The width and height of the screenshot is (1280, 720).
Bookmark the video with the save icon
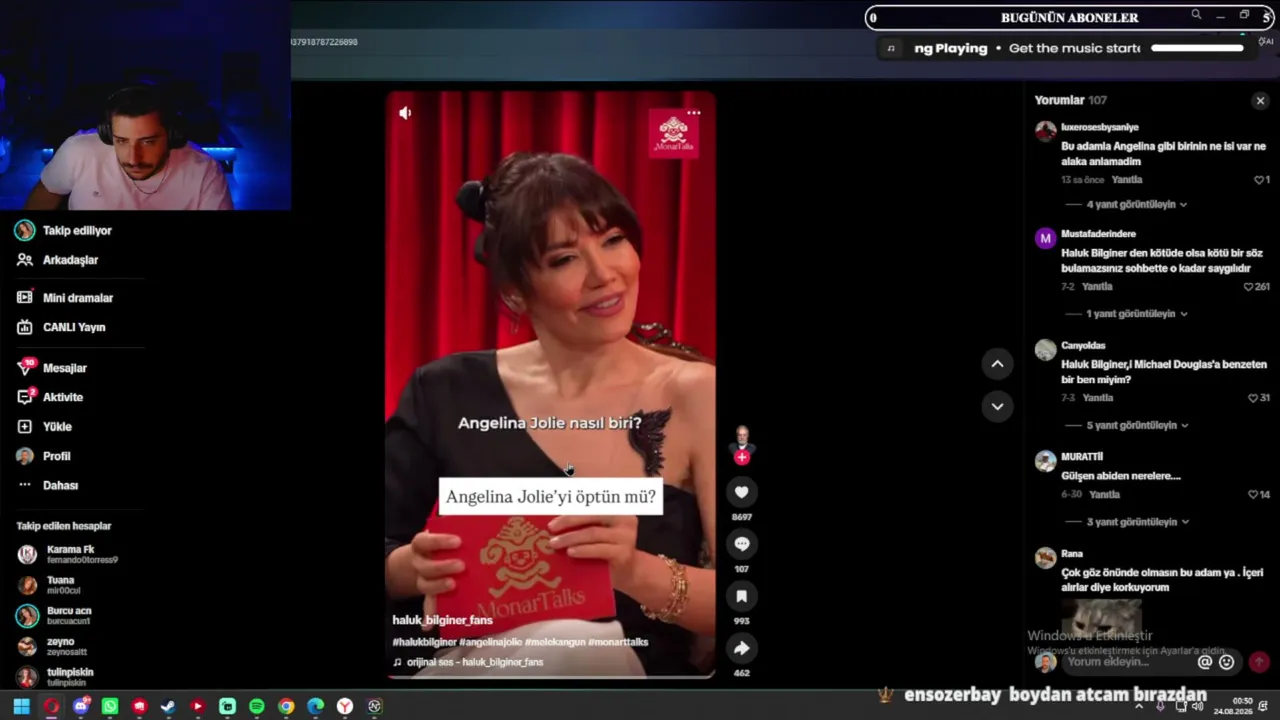coord(741,596)
